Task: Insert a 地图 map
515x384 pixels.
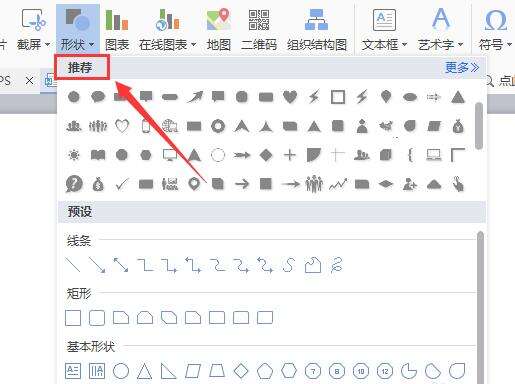Action: (219, 29)
